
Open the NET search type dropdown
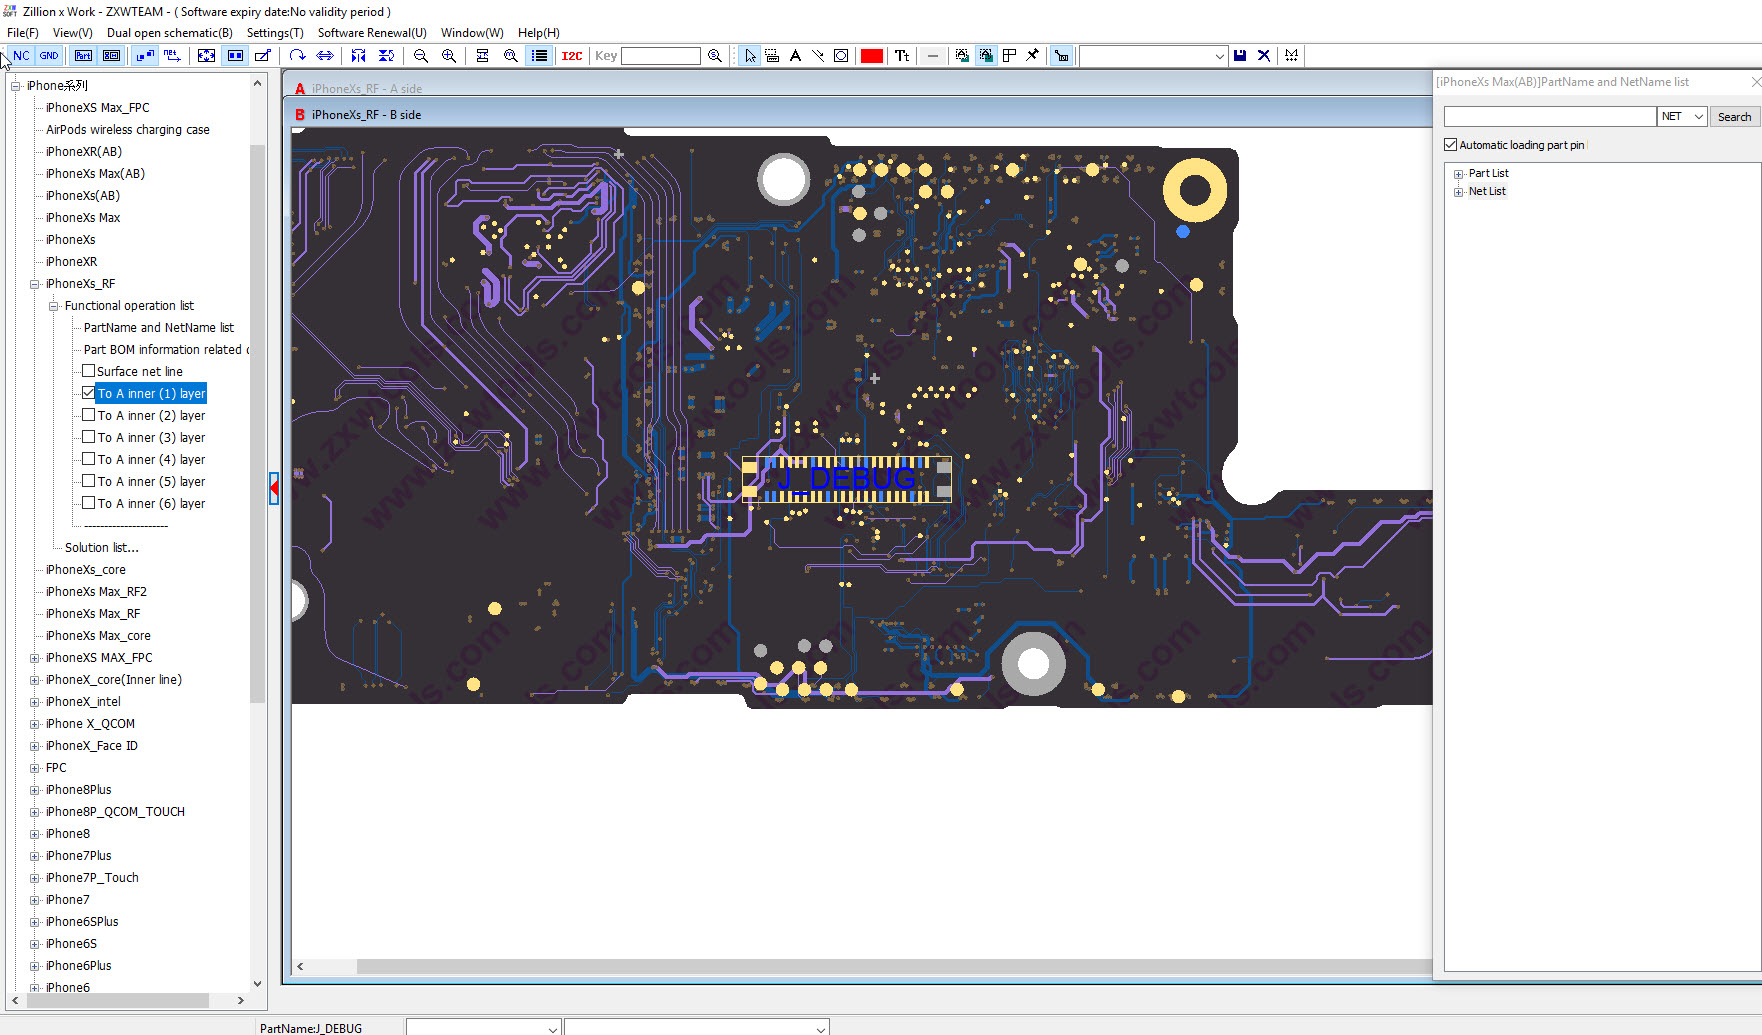[x=1697, y=117]
